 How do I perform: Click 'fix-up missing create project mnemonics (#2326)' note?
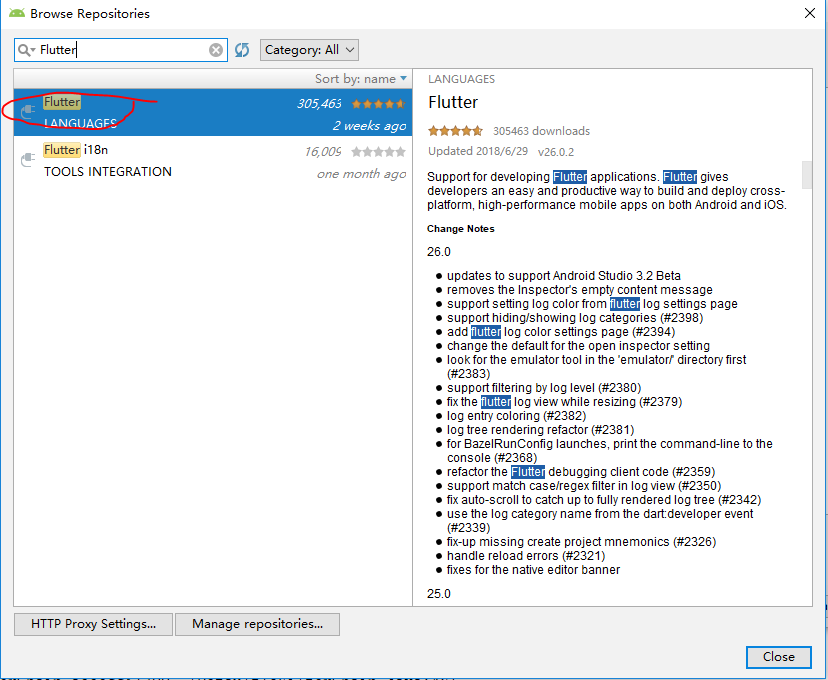[581, 542]
